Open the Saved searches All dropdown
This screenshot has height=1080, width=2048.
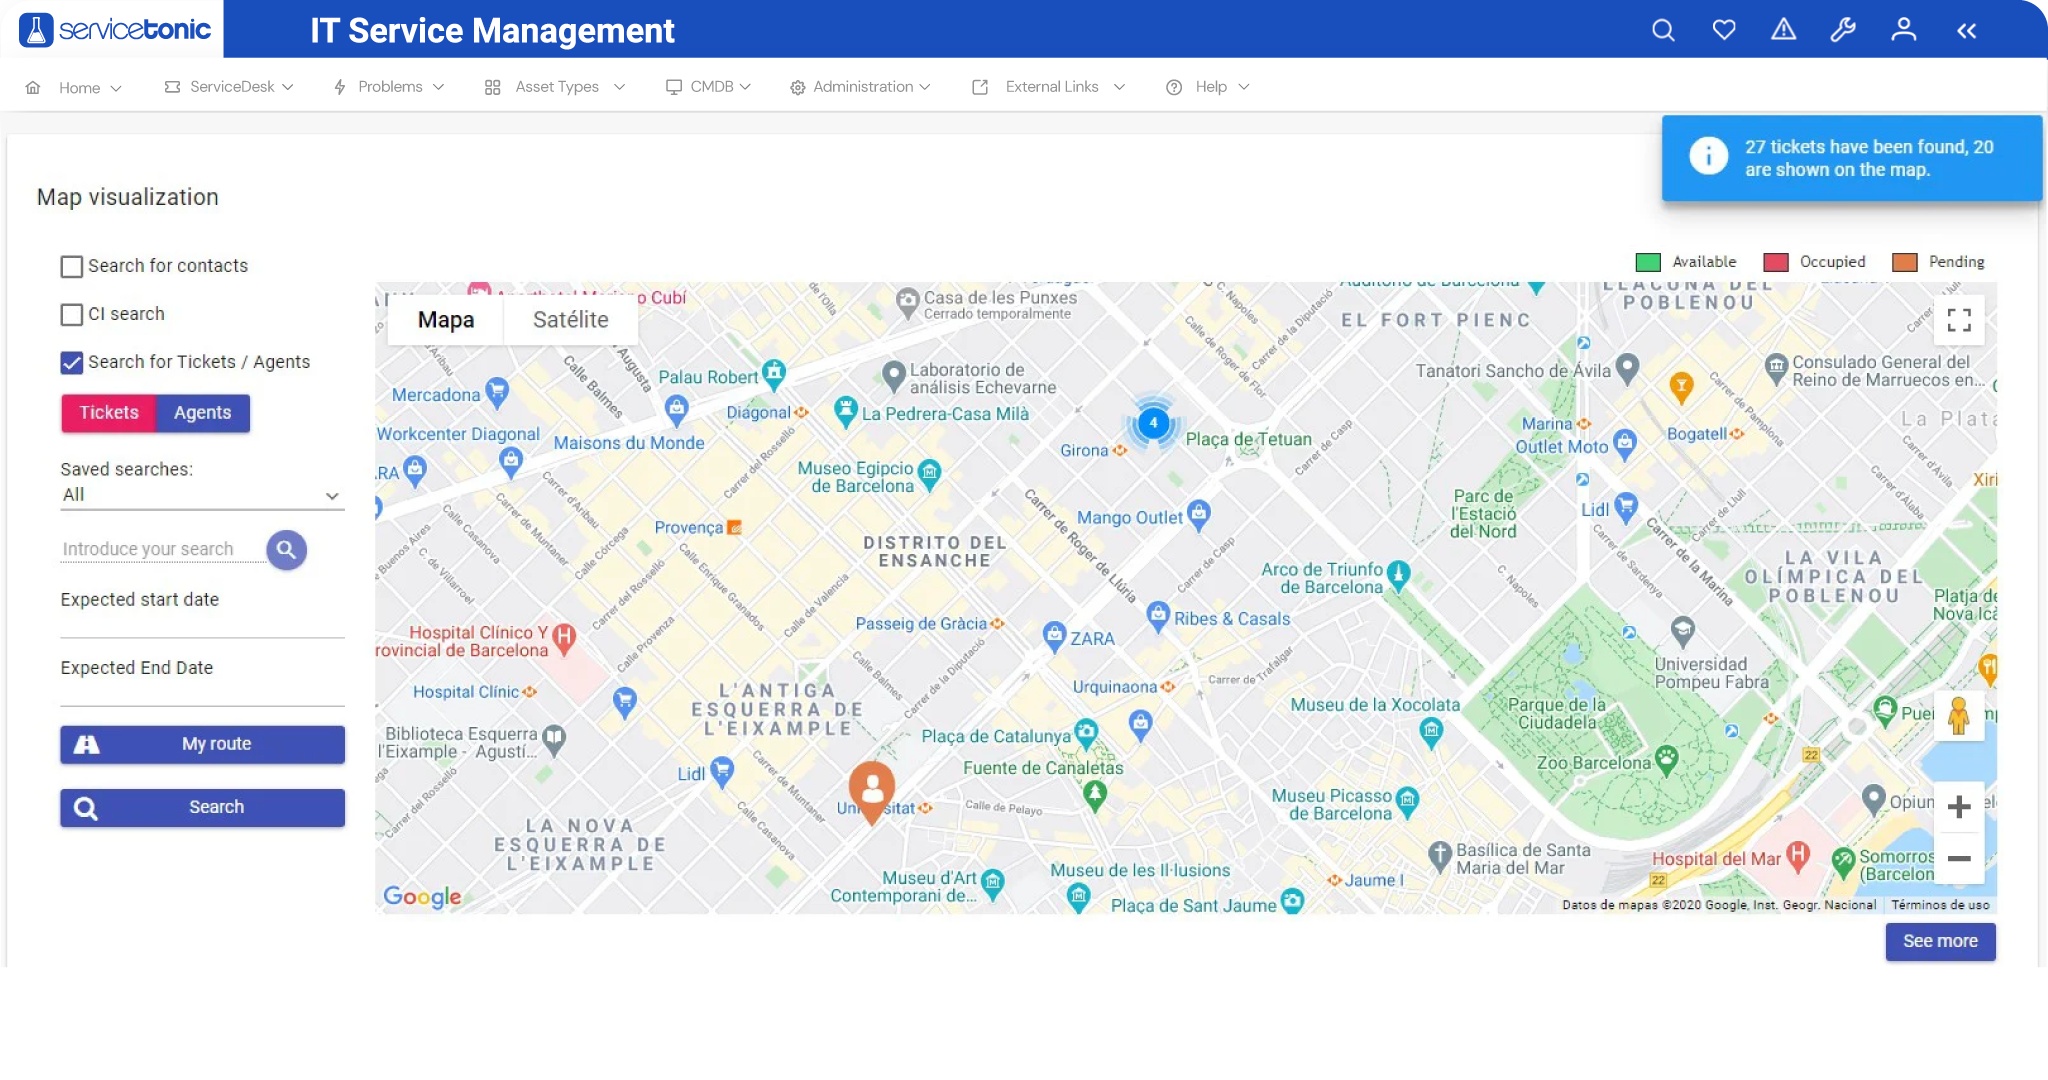tap(202, 495)
